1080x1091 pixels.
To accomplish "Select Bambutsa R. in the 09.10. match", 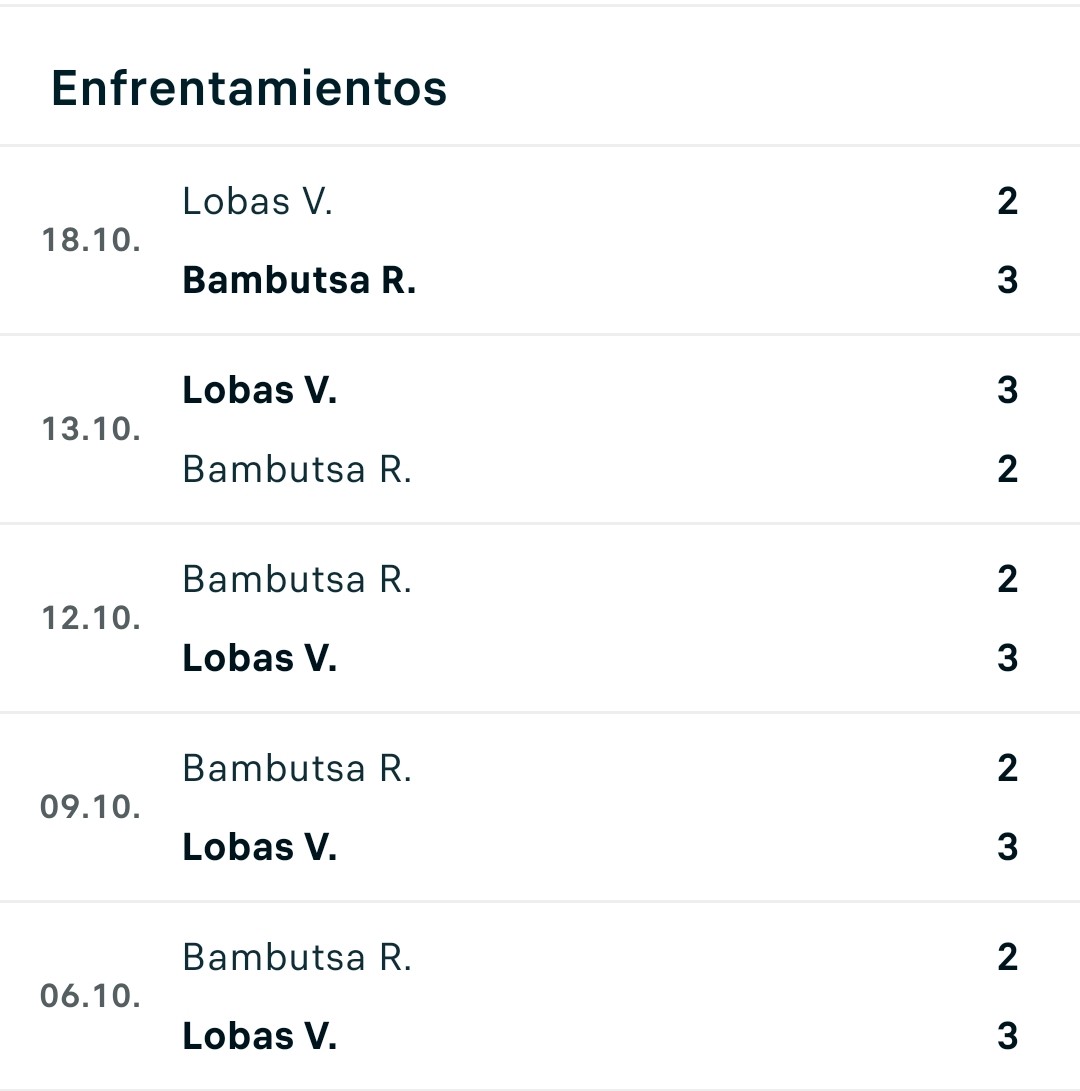I will click(x=297, y=769).
